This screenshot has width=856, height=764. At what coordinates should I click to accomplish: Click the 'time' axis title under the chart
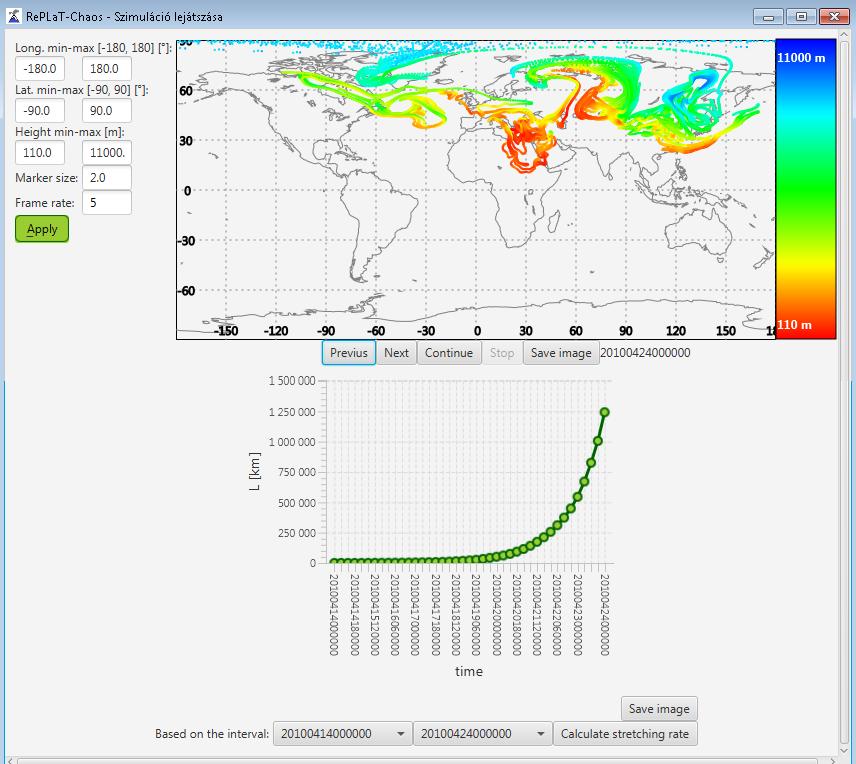click(x=469, y=671)
